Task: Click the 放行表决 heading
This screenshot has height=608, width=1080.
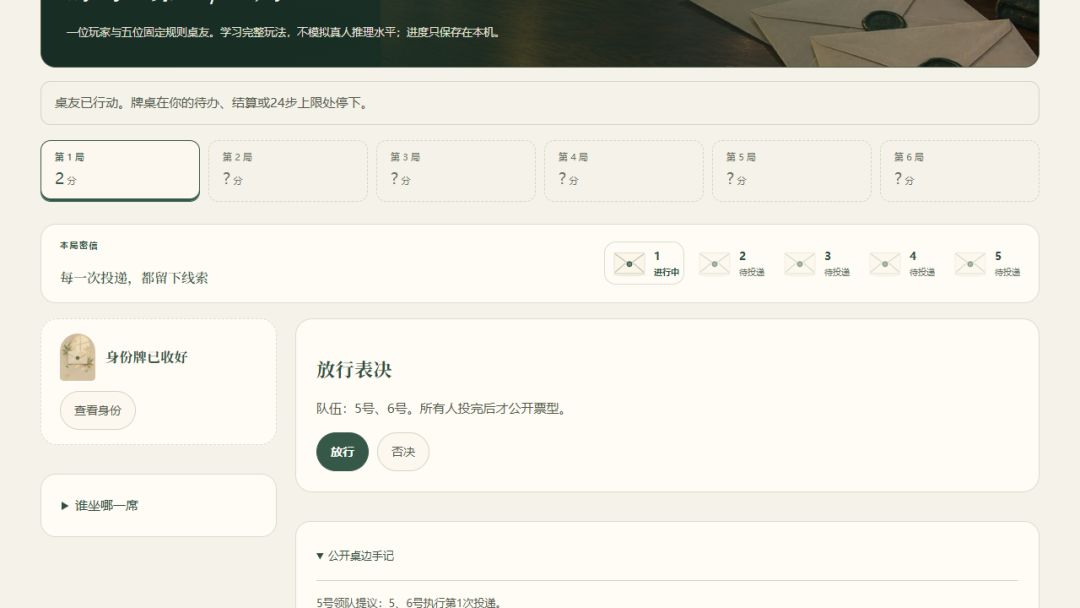Action: tap(354, 370)
